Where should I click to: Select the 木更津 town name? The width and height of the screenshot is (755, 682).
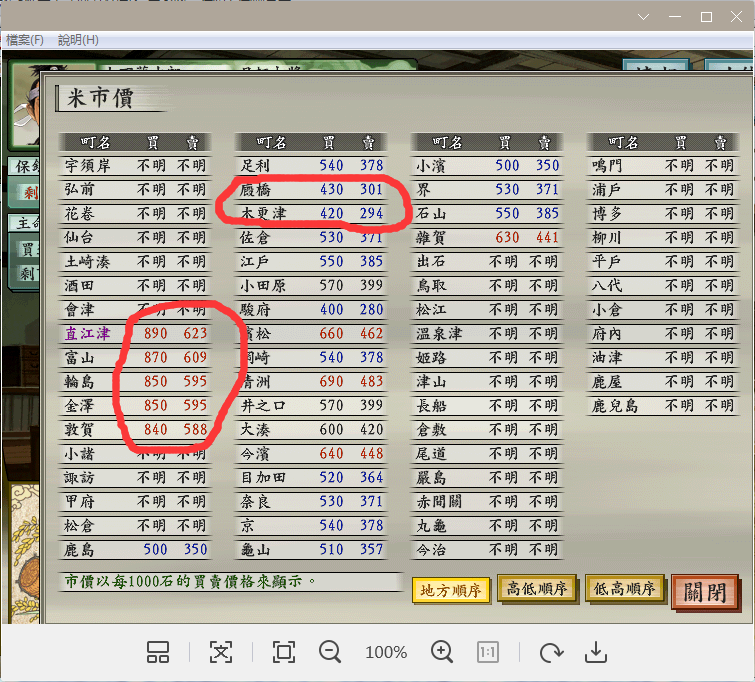(x=263, y=213)
